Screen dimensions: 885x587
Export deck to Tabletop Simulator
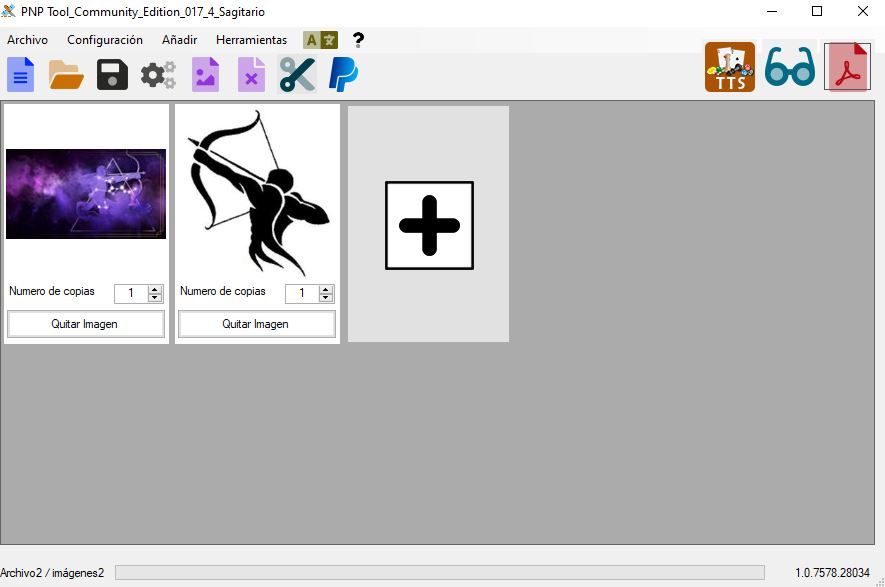(729, 65)
